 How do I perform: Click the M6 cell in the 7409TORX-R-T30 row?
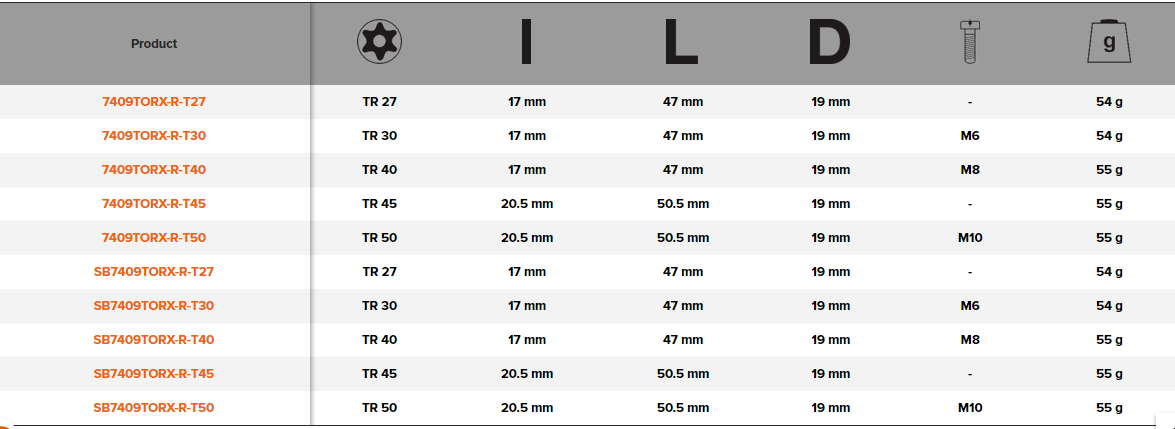click(969, 136)
